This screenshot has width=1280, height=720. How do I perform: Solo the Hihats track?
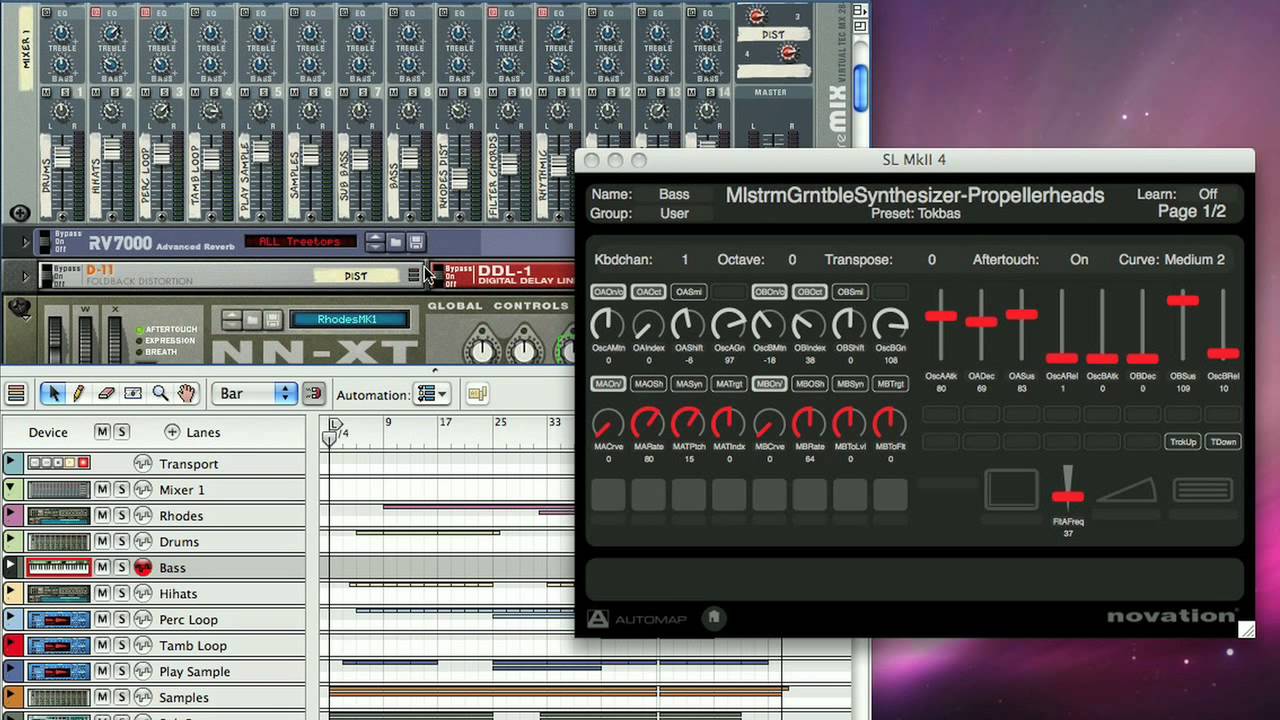click(x=121, y=594)
